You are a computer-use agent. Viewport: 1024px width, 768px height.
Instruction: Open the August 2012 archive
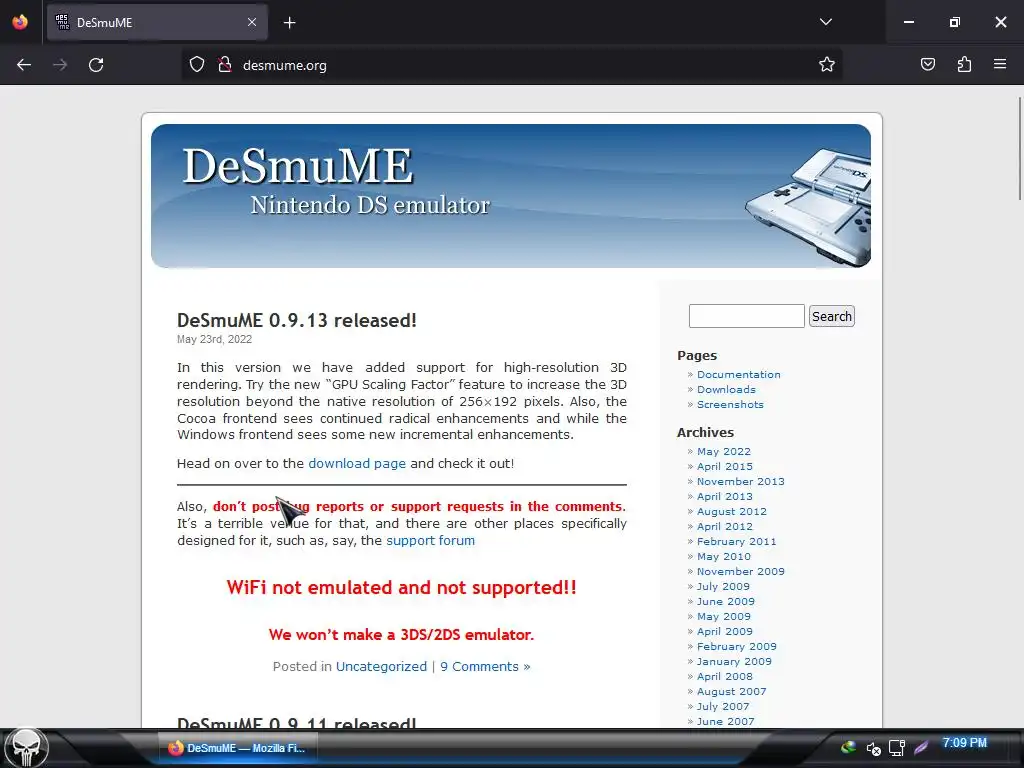pyautogui.click(x=732, y=511)
